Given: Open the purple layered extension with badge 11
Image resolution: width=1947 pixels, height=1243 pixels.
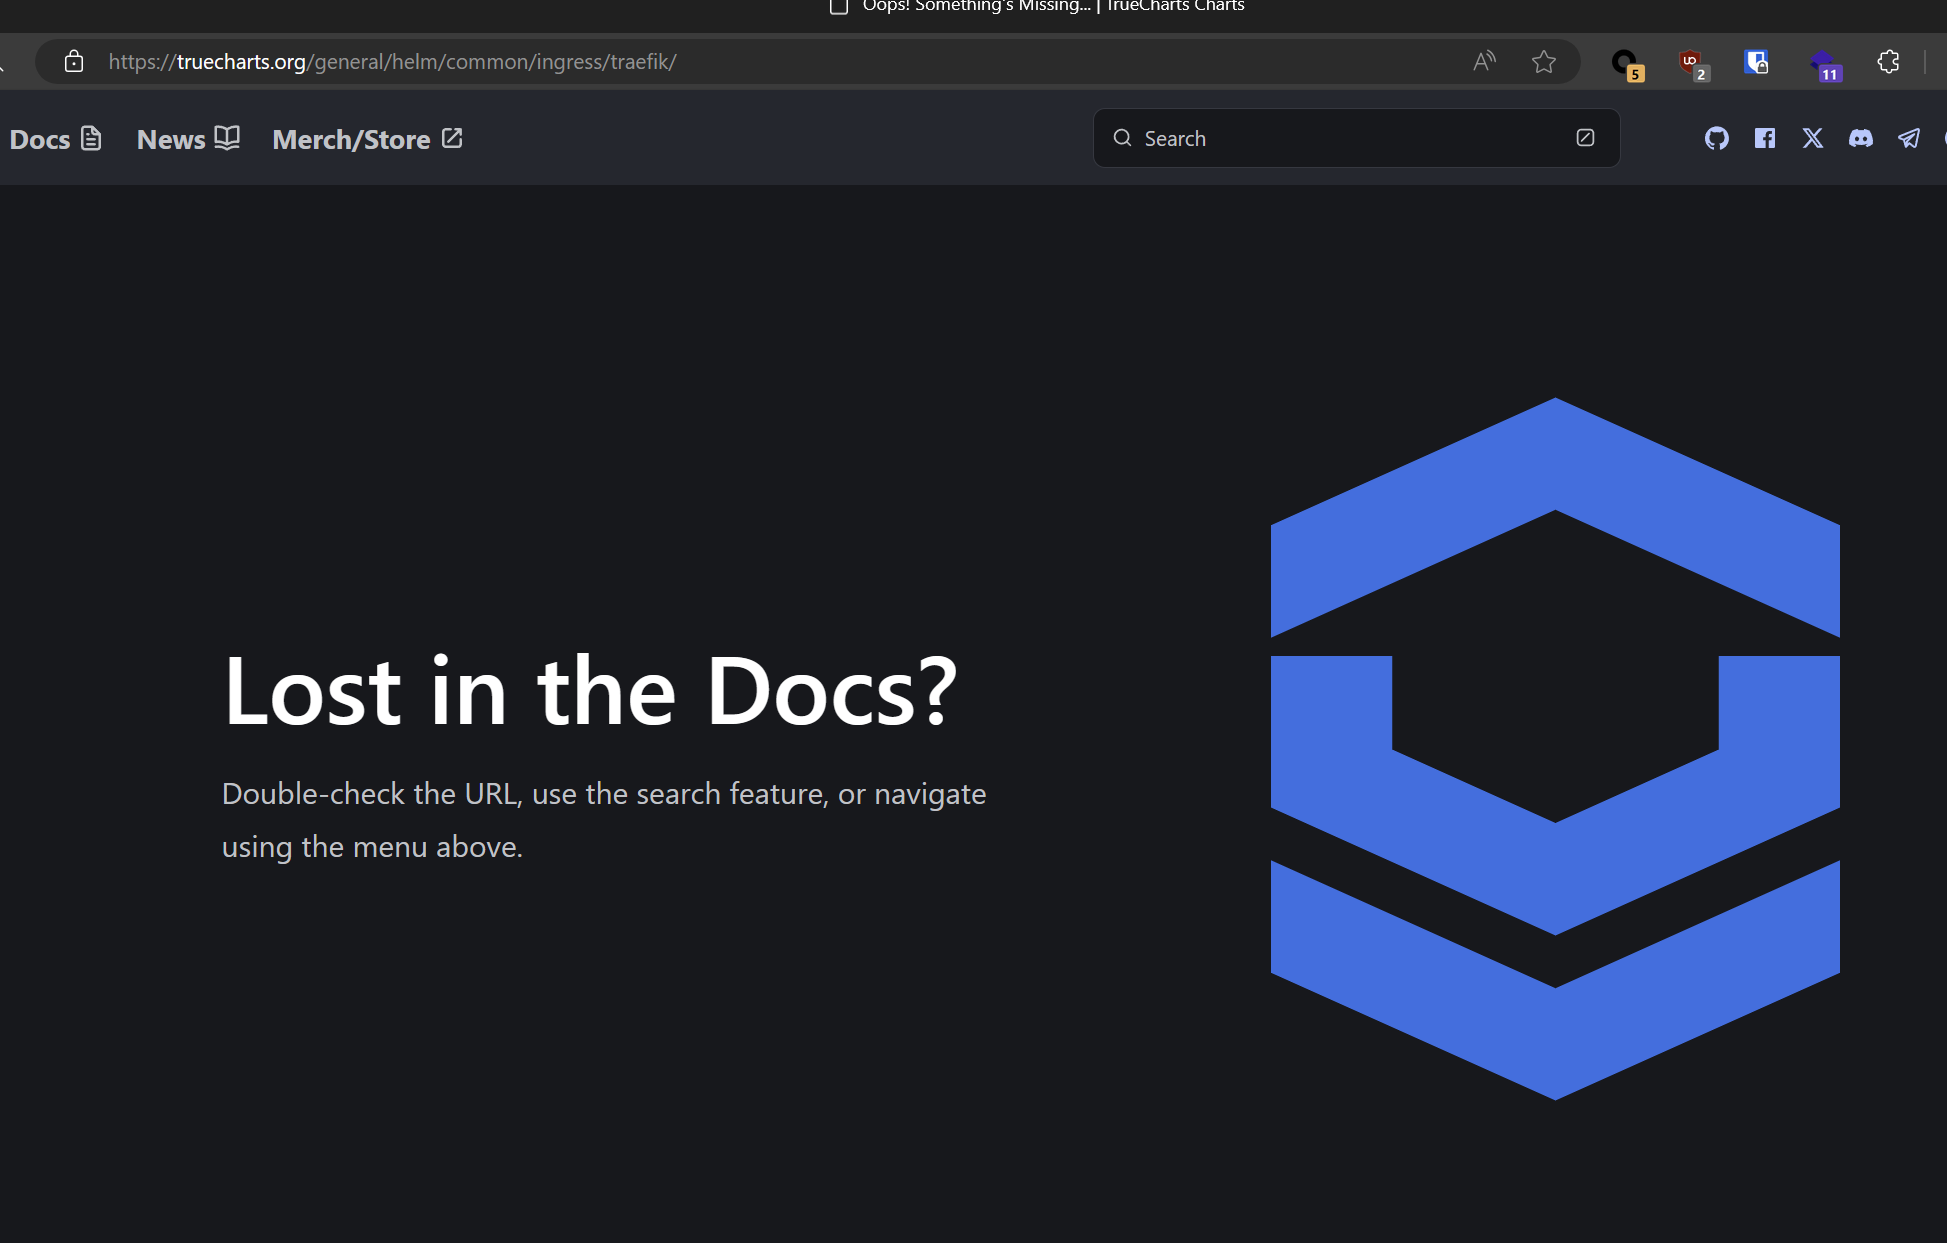Looking at the screenshot, I should [x=1824, y=64].
